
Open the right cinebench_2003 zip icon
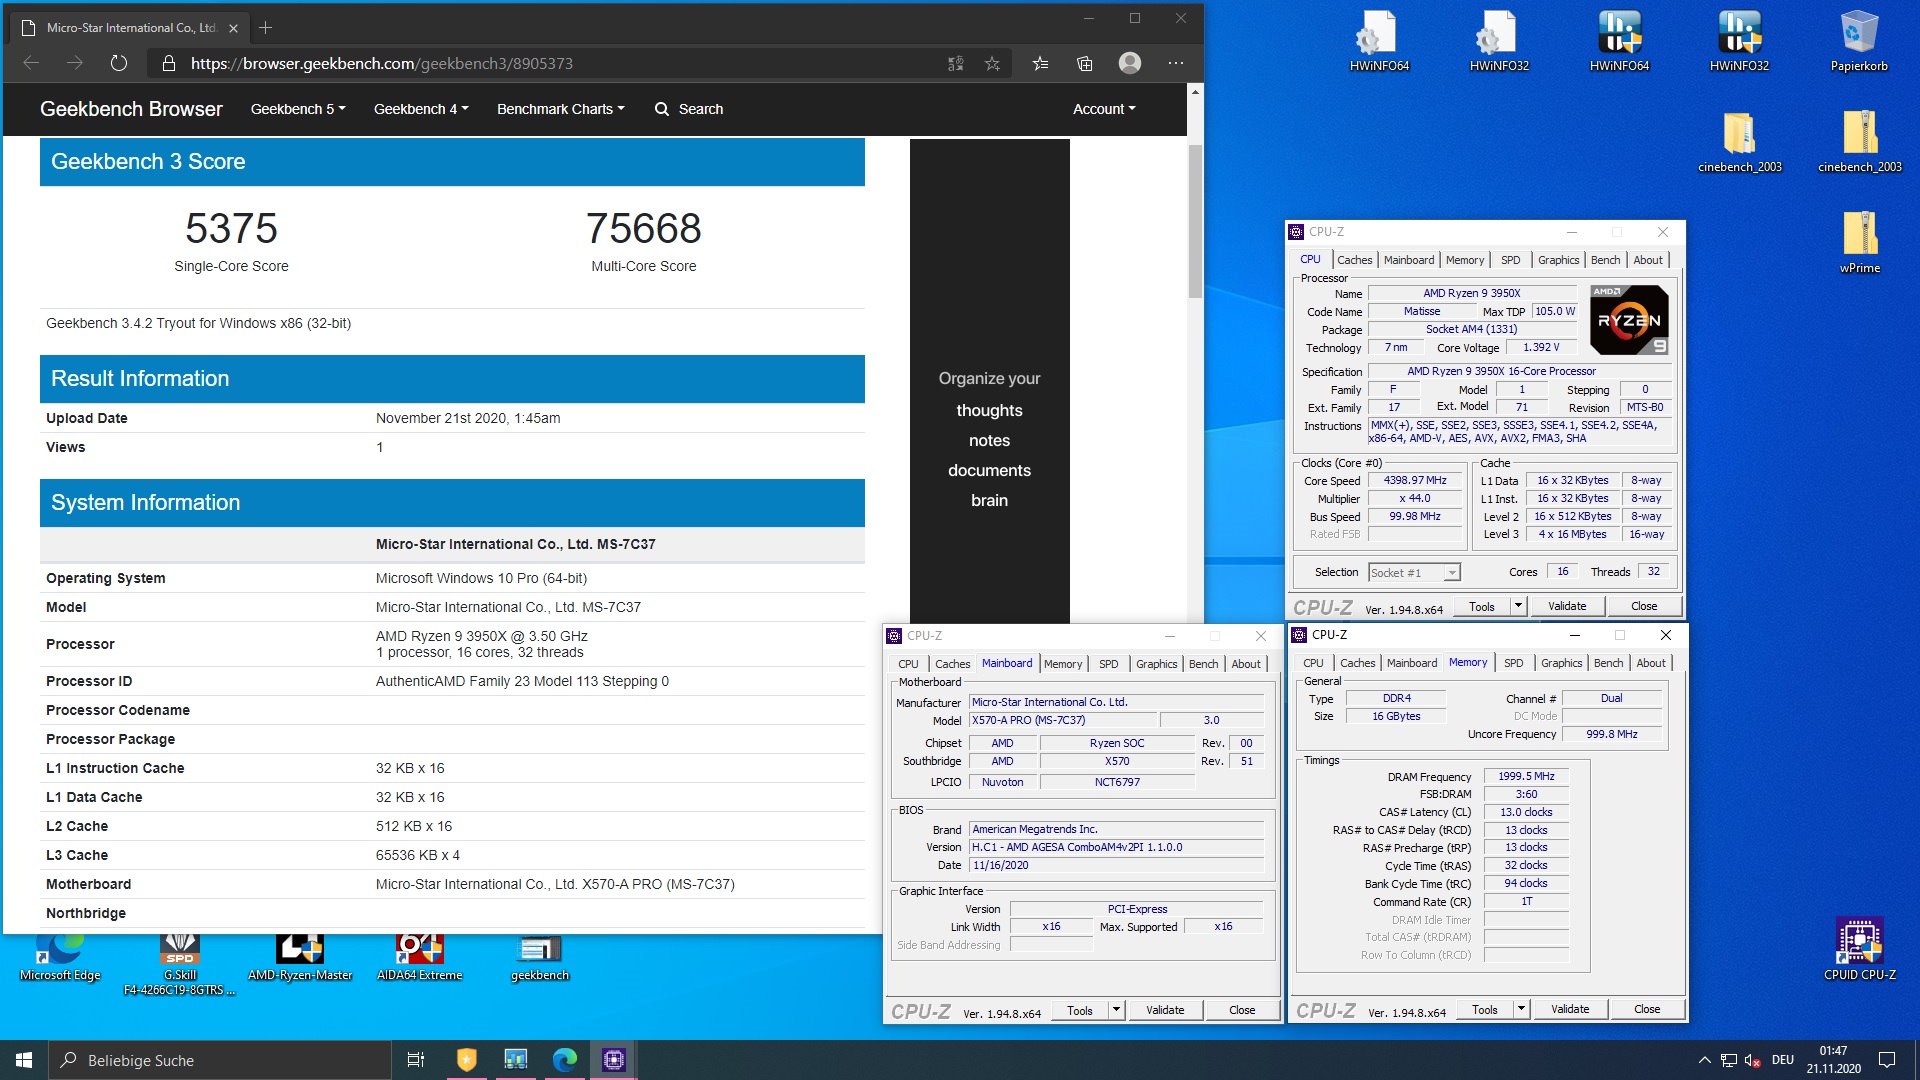[1859, 142]
